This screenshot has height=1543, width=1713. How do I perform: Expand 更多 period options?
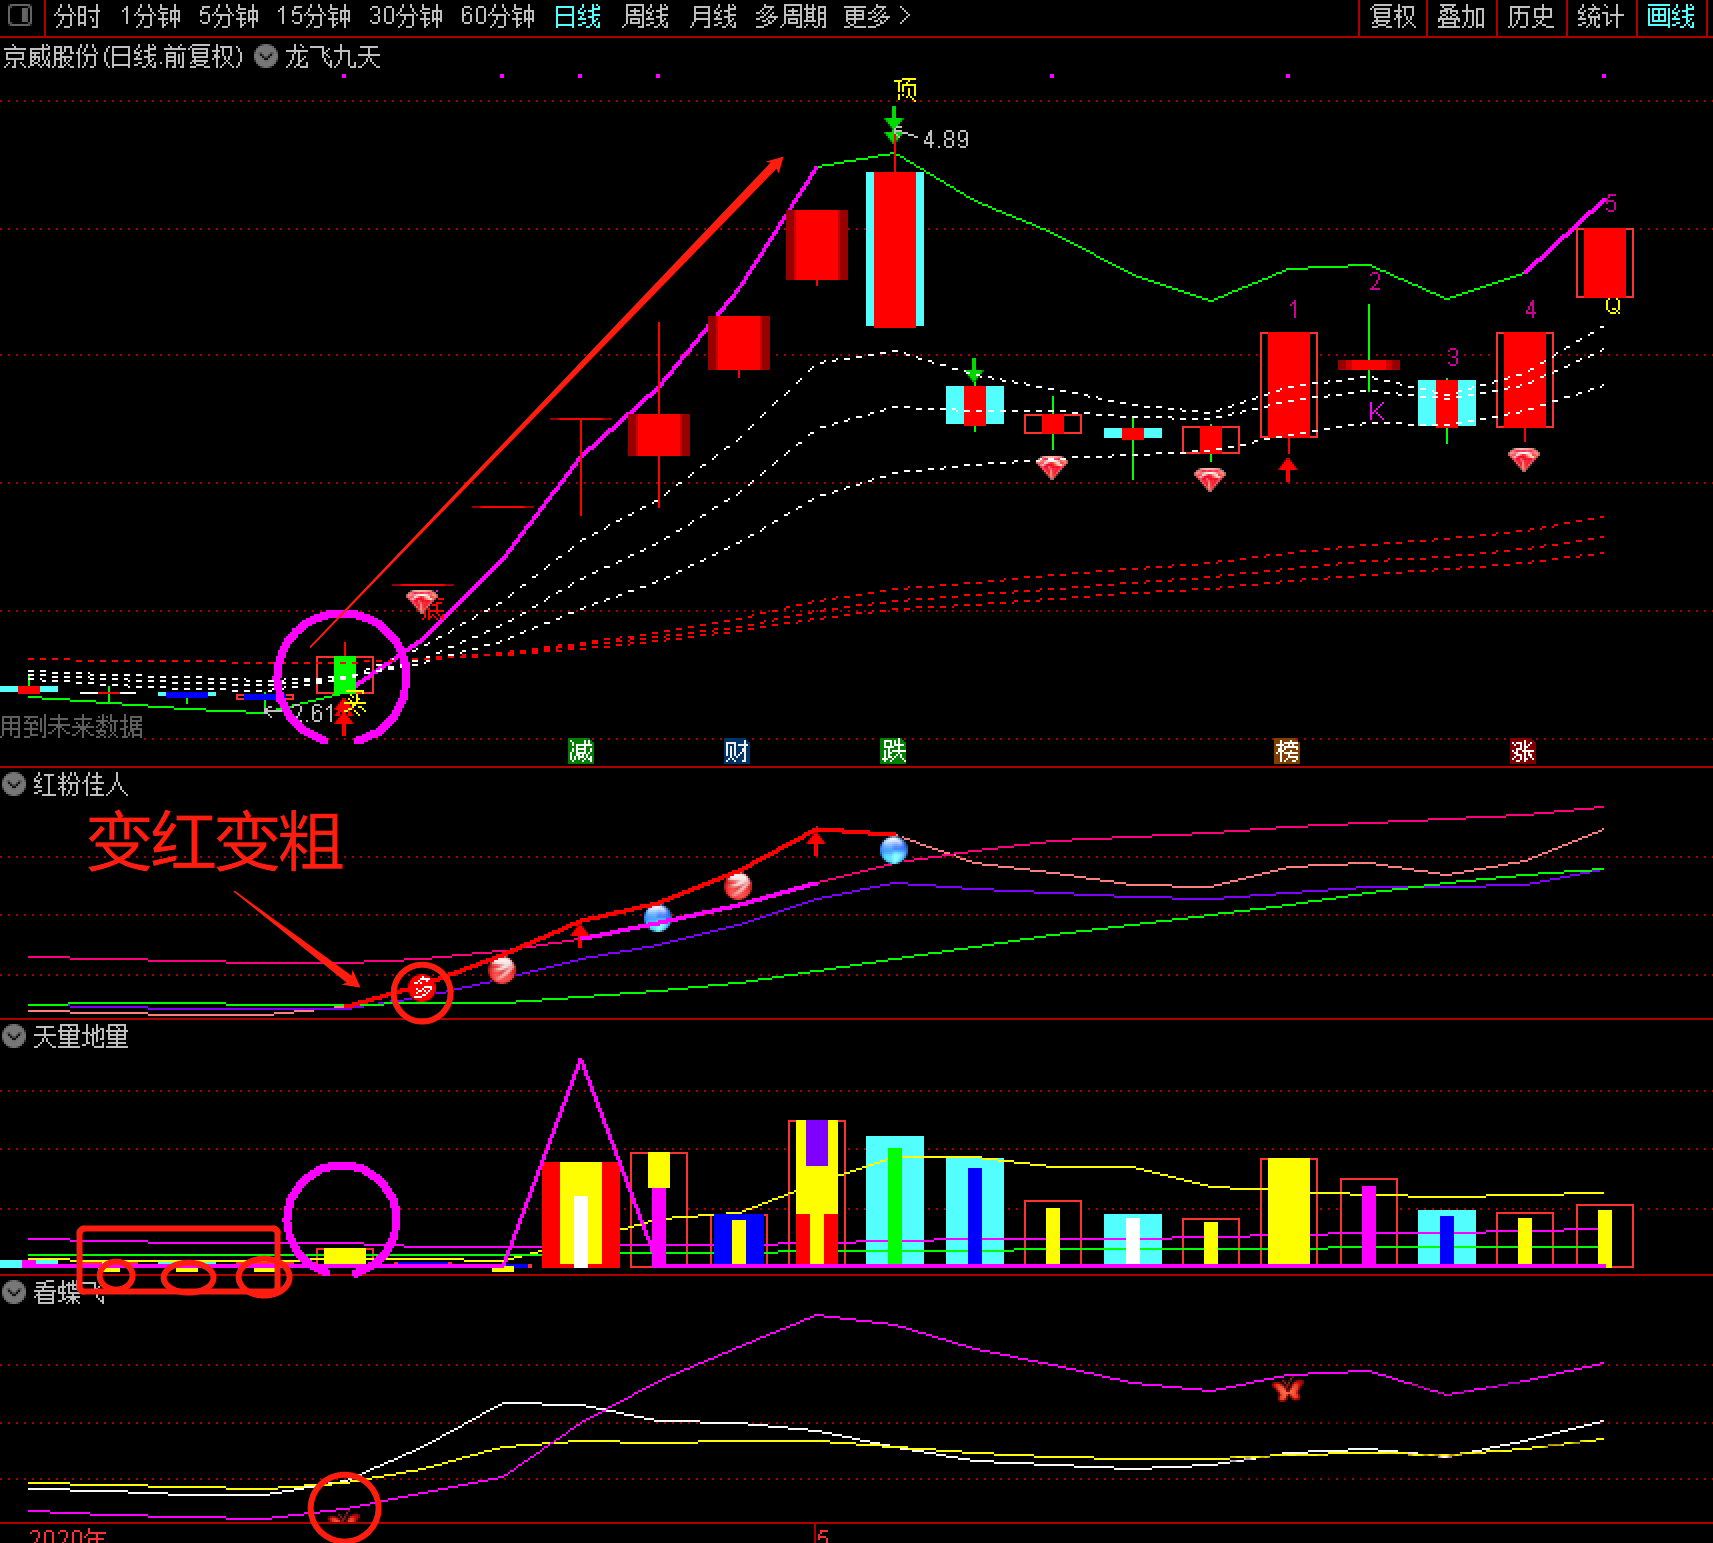pyautogui.click(x=876, y=16)
